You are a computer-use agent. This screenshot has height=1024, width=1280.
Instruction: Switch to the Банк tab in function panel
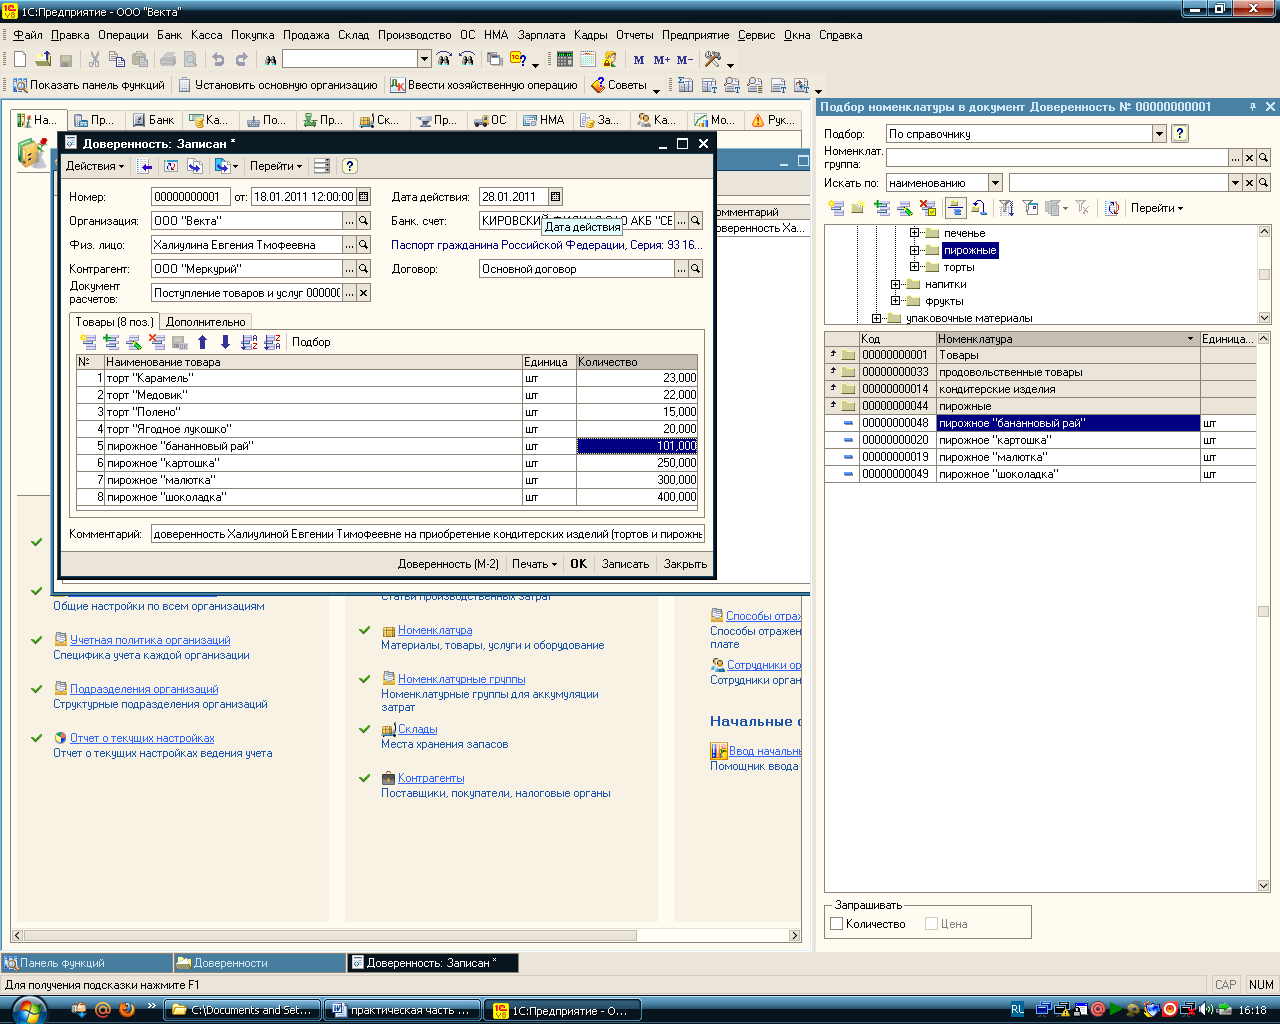point(153,120)
